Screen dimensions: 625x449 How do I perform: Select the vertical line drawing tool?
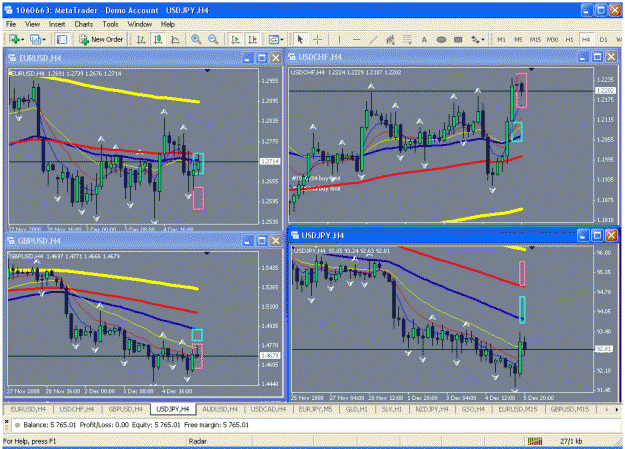[339, 39]
